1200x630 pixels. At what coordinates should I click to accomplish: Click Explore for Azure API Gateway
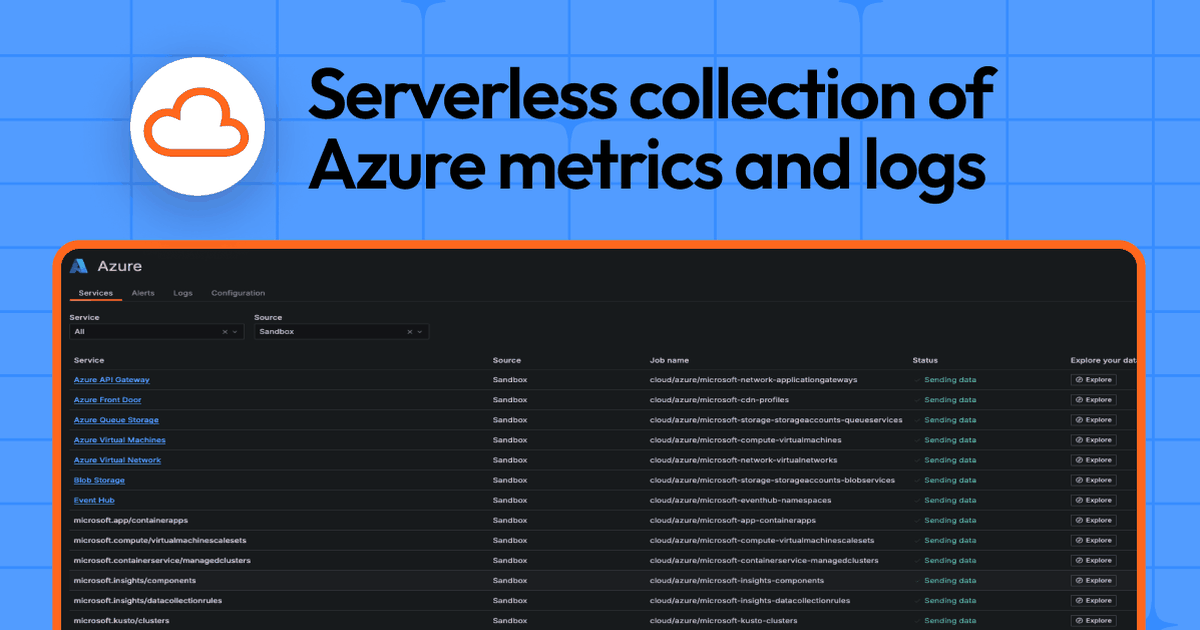1093,380
